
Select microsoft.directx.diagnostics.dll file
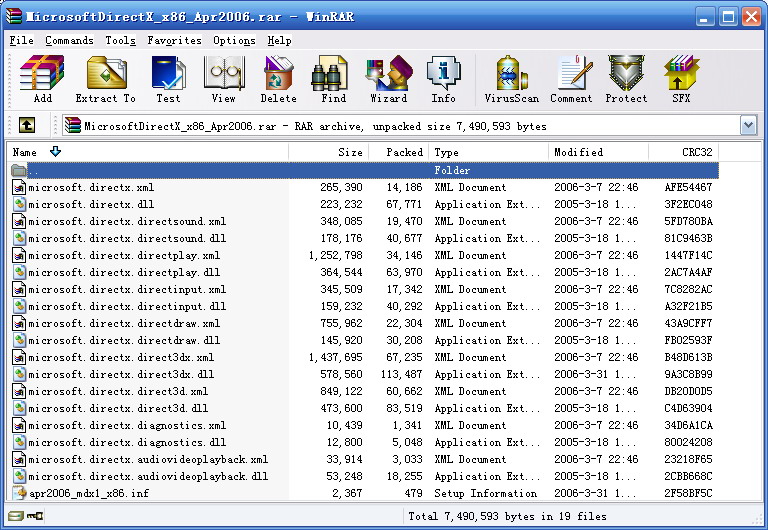pos(127,442)
